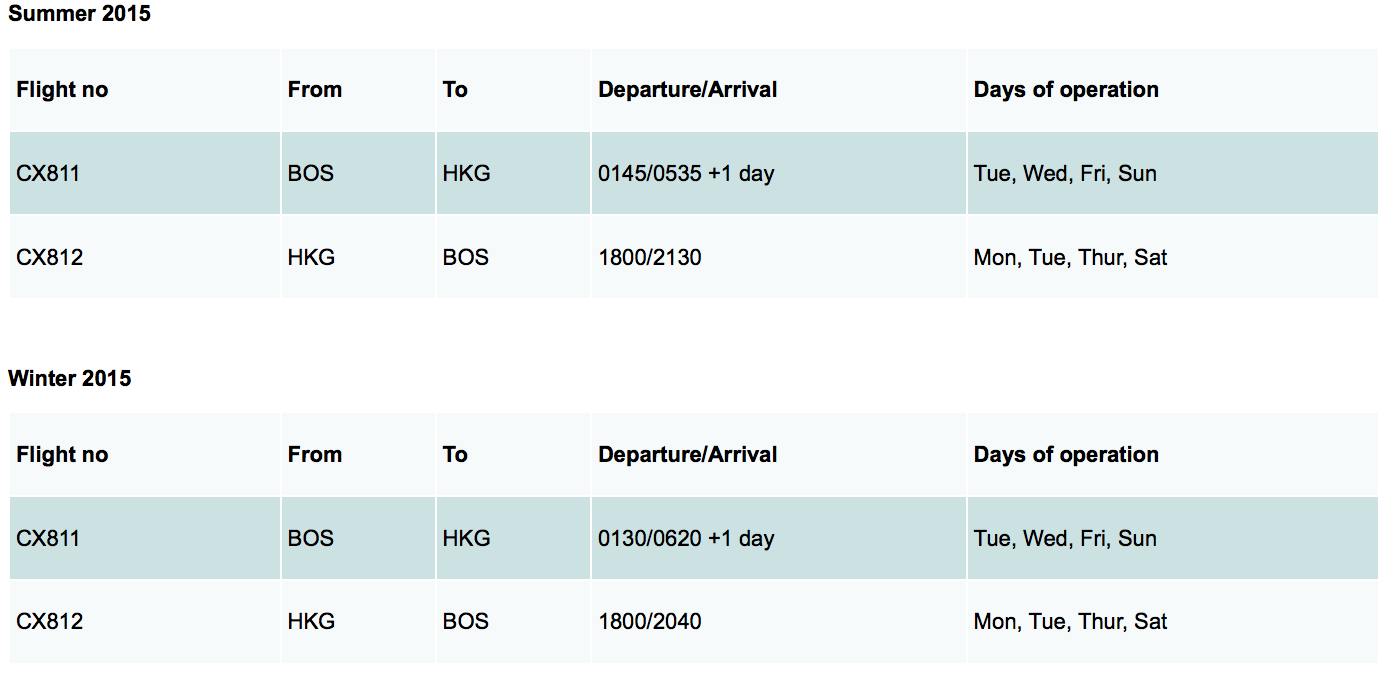
Task: Click Summer table's Flight no column header
Action: [62, 89]
